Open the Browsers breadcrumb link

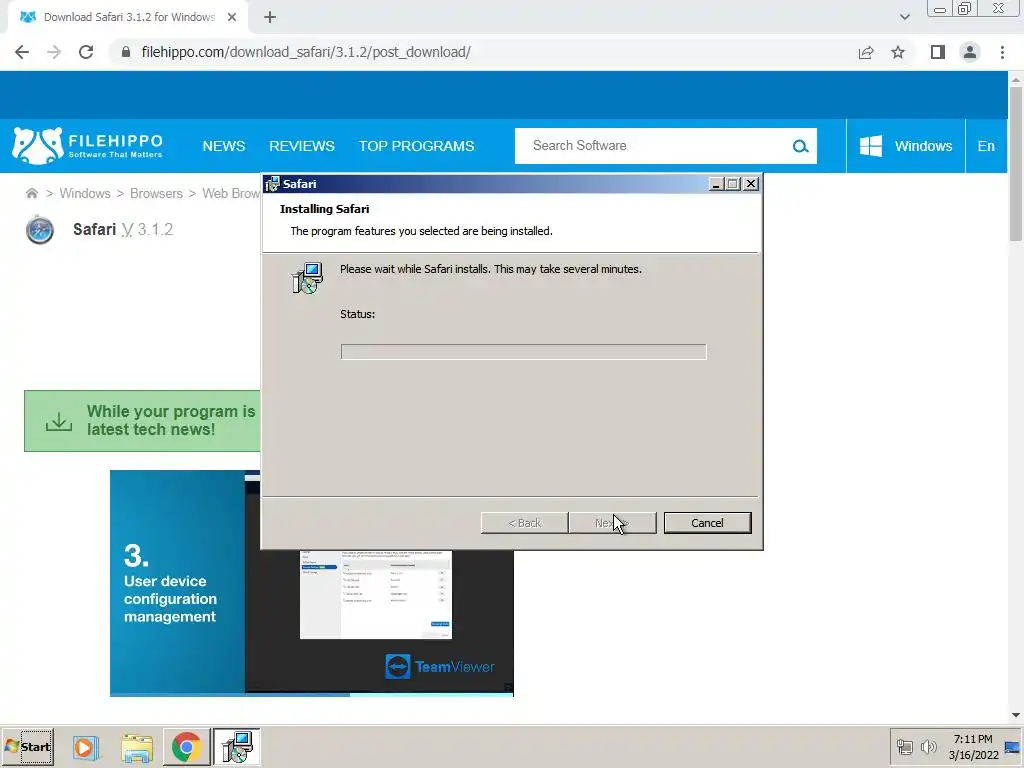coord(156,193)
